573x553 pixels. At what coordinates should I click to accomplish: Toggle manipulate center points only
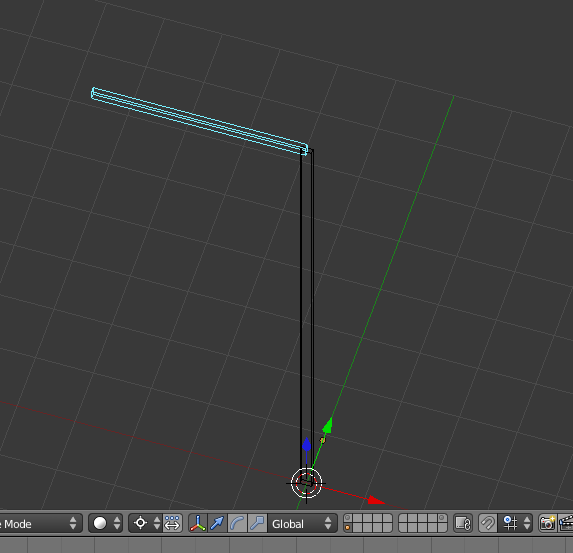click(x=172, y=523)
